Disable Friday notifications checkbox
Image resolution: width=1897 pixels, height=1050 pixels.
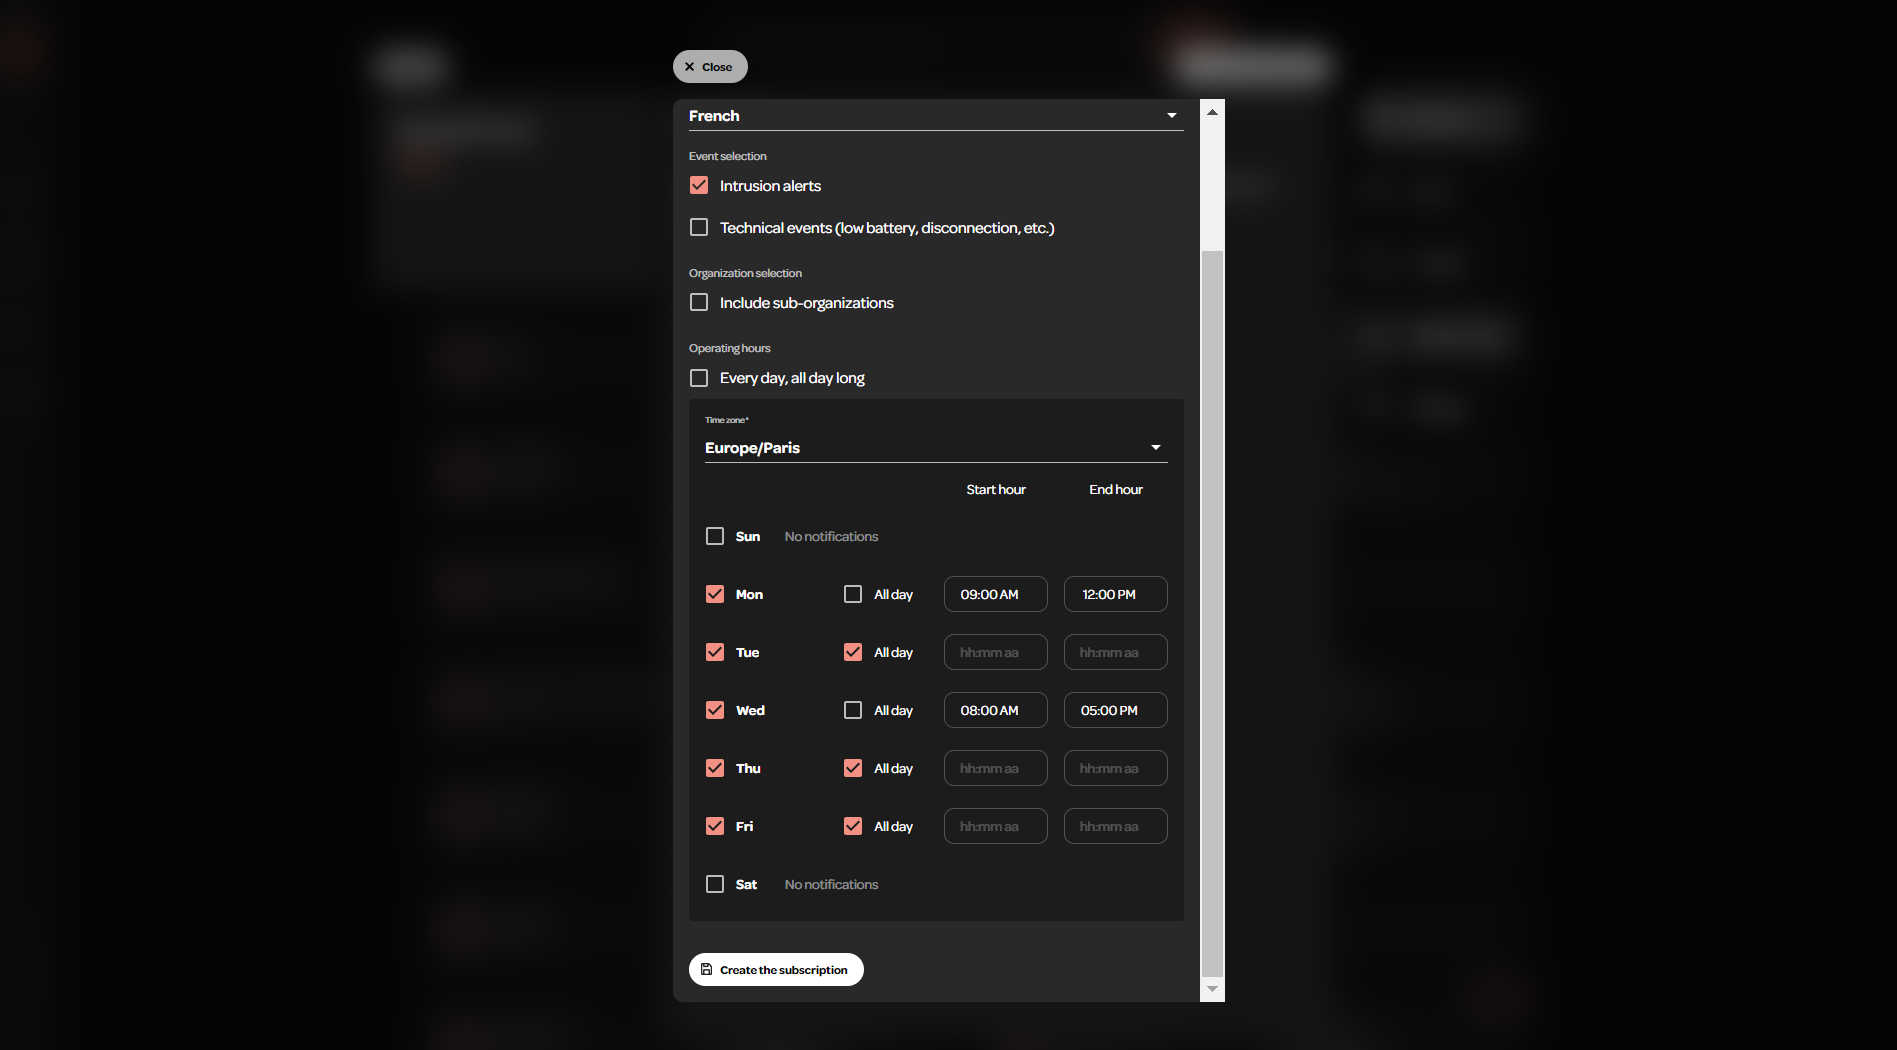[x=715, y=827]
